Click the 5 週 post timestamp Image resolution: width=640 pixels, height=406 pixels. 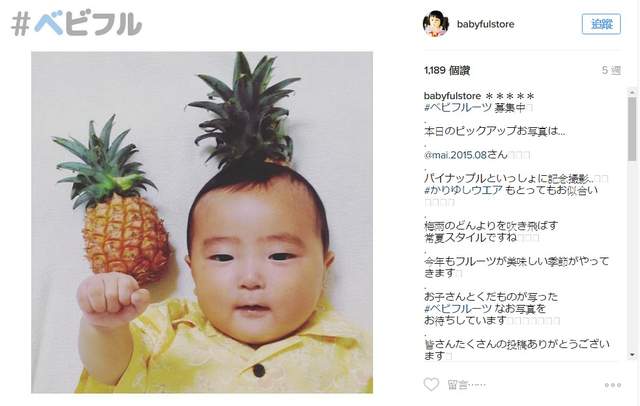click(611, 71)
